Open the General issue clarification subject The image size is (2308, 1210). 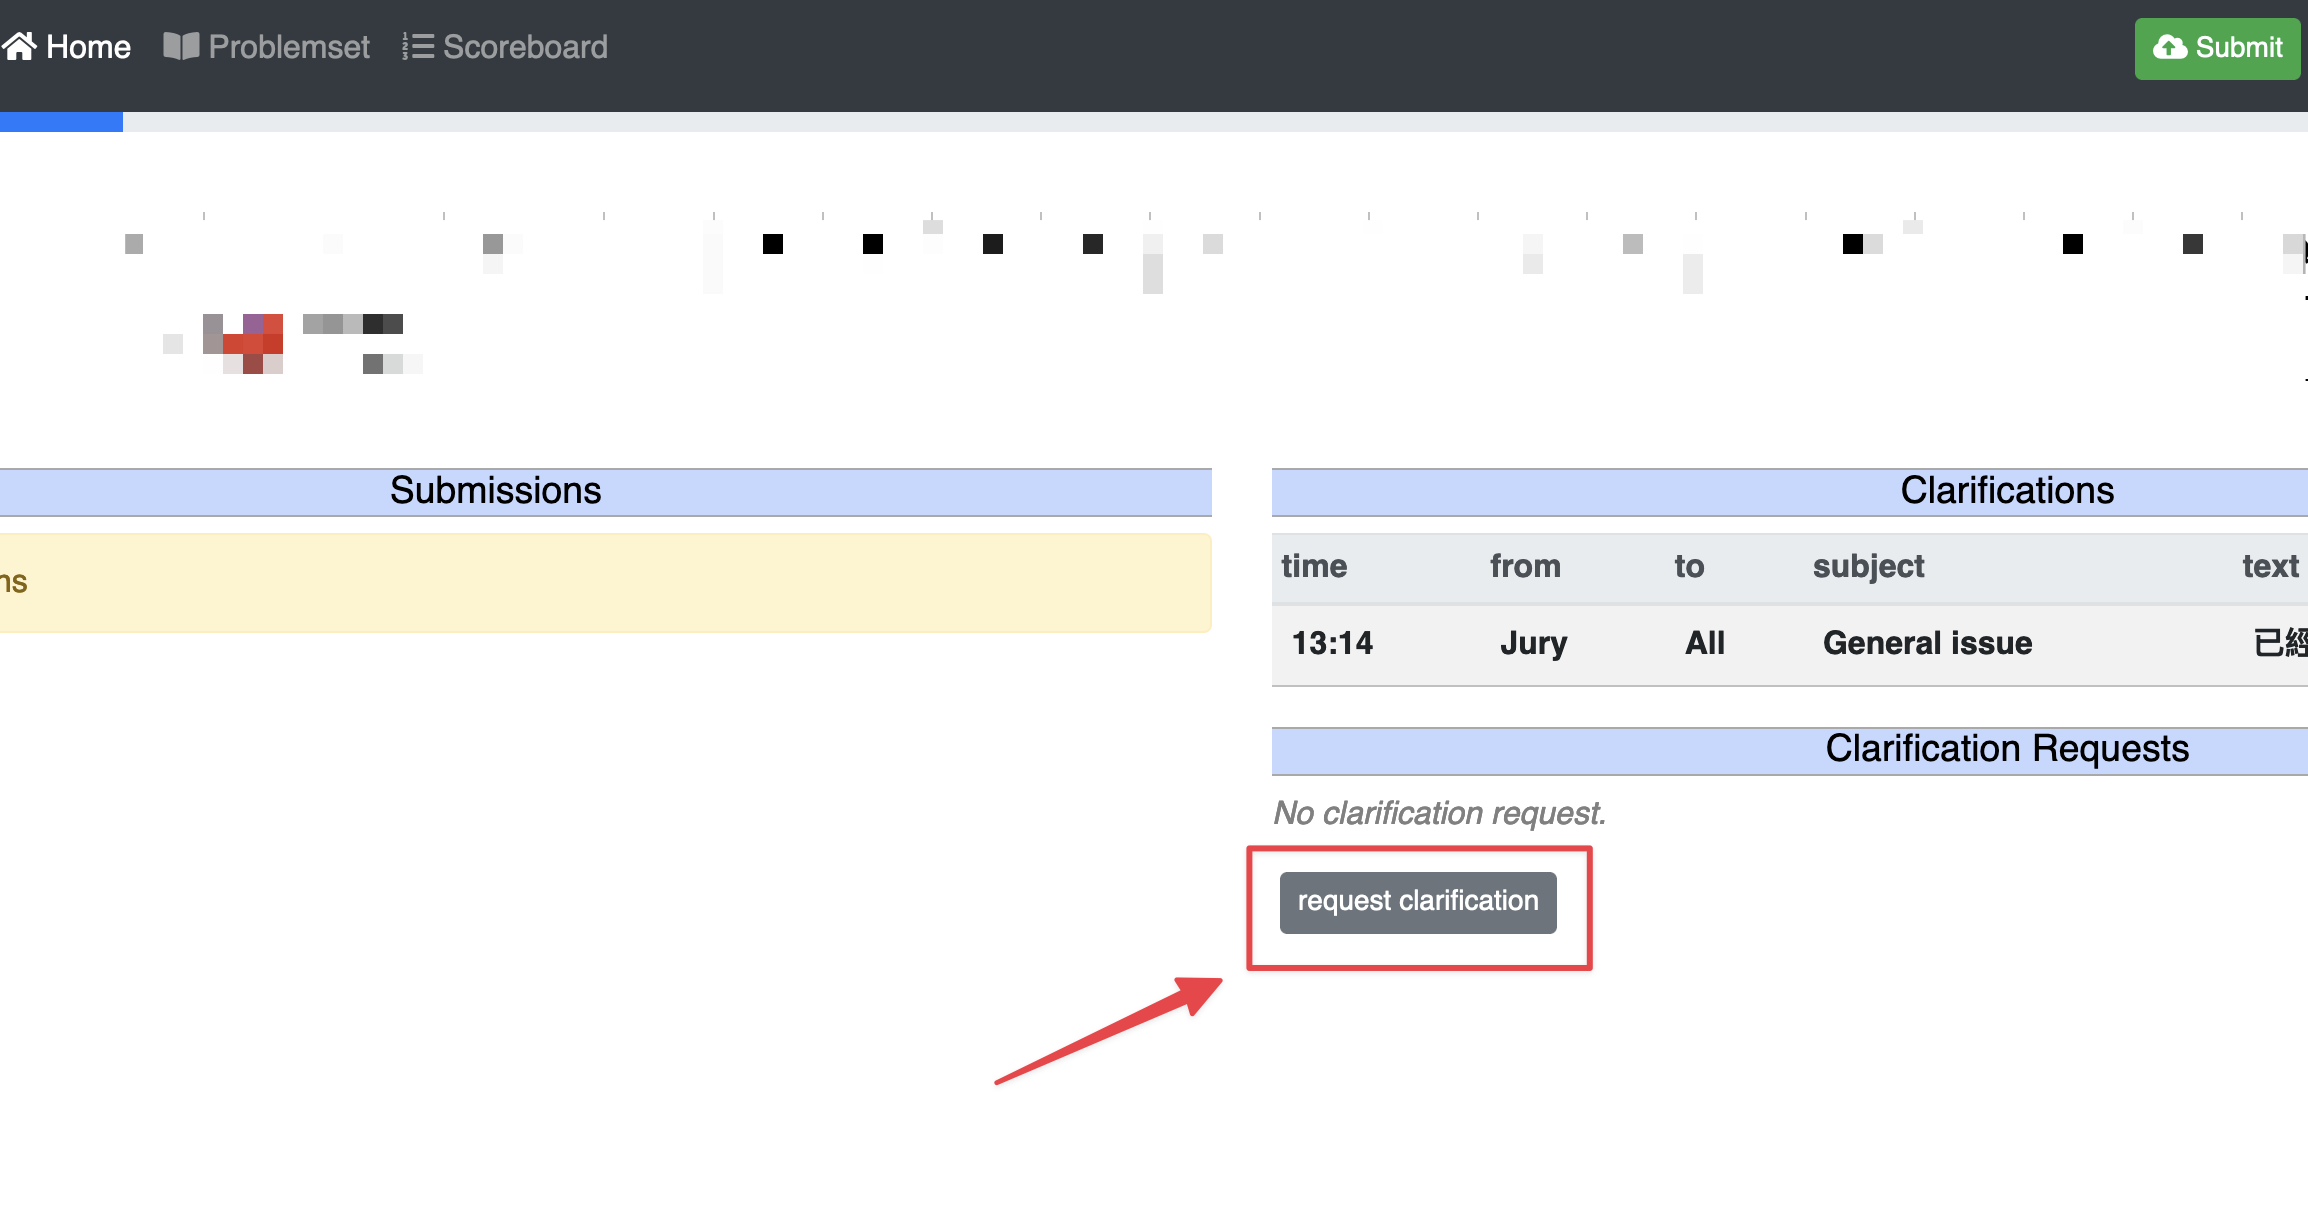tap(1927, 643)
